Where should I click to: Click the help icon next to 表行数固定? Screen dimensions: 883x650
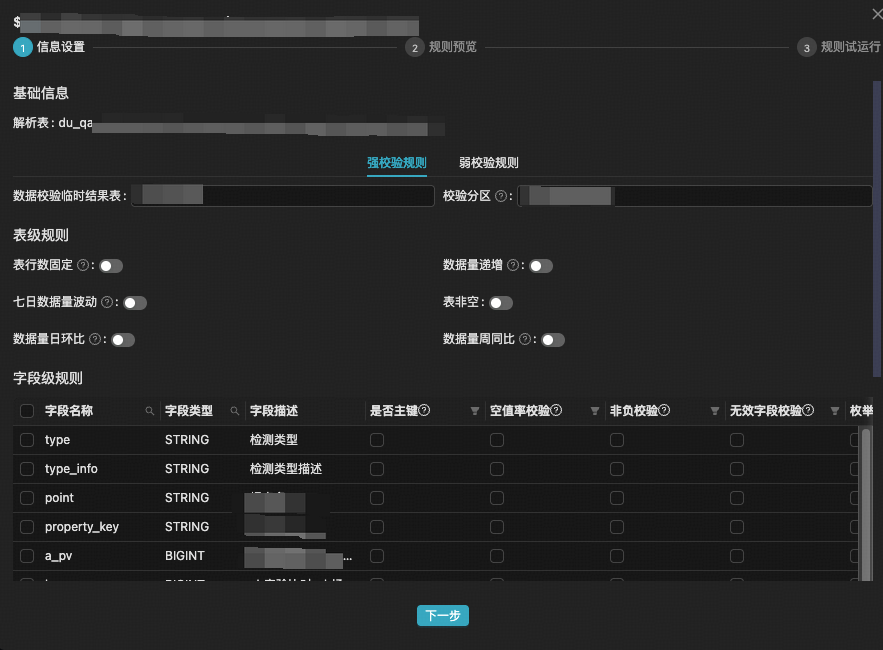[83, 266]
